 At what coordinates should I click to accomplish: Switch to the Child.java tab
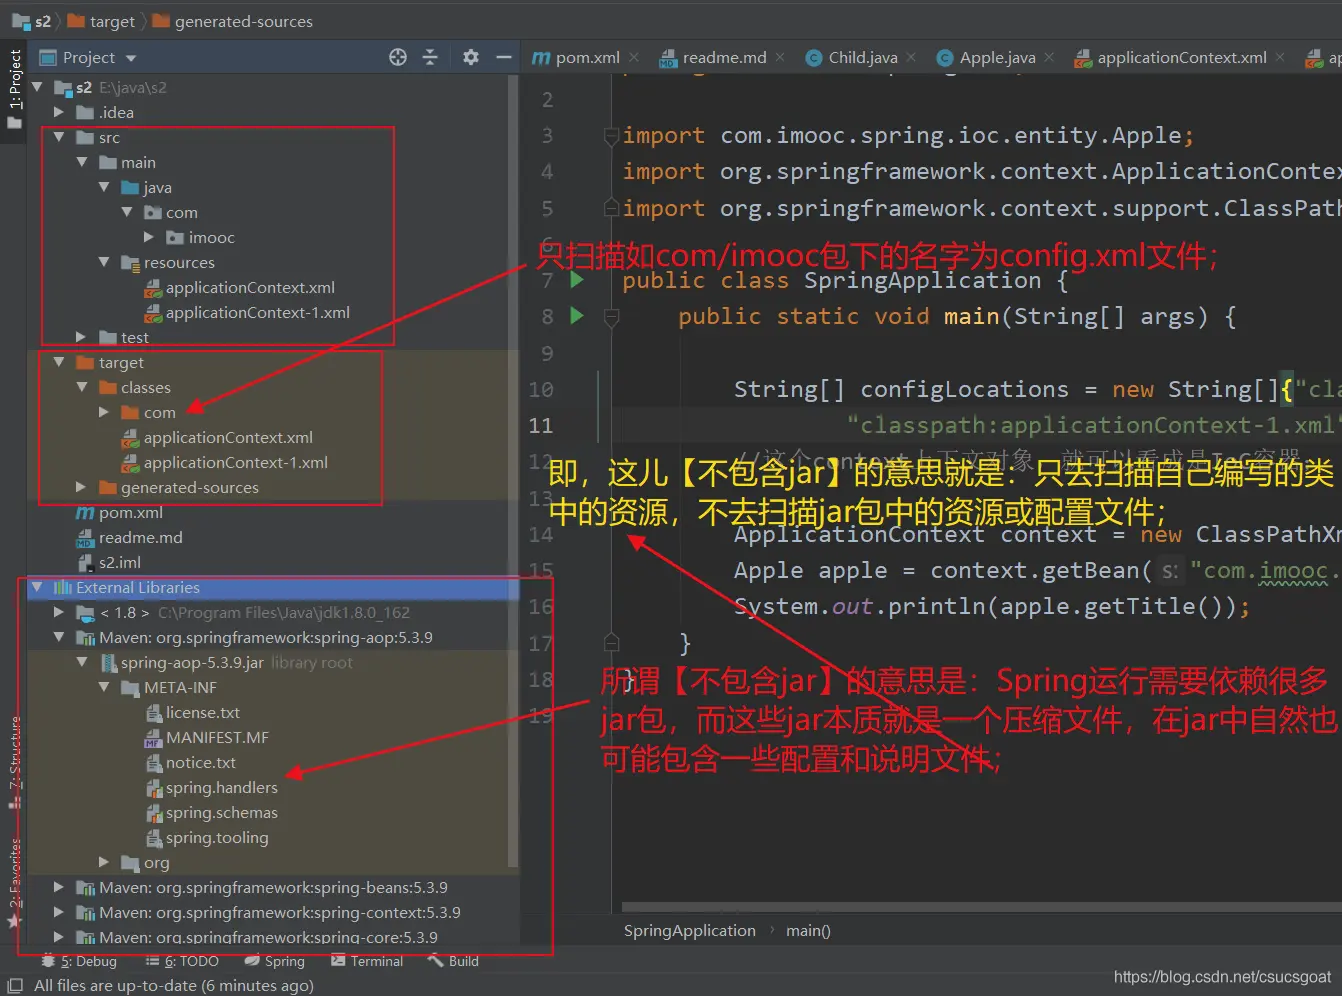861,57
